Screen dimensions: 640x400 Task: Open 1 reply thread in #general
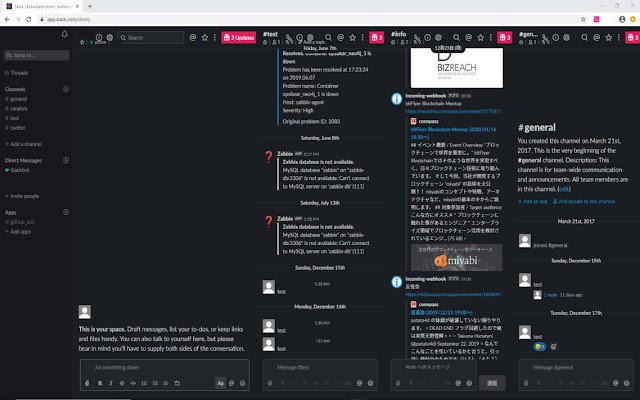pyautogui.click(x=550, y=295)
